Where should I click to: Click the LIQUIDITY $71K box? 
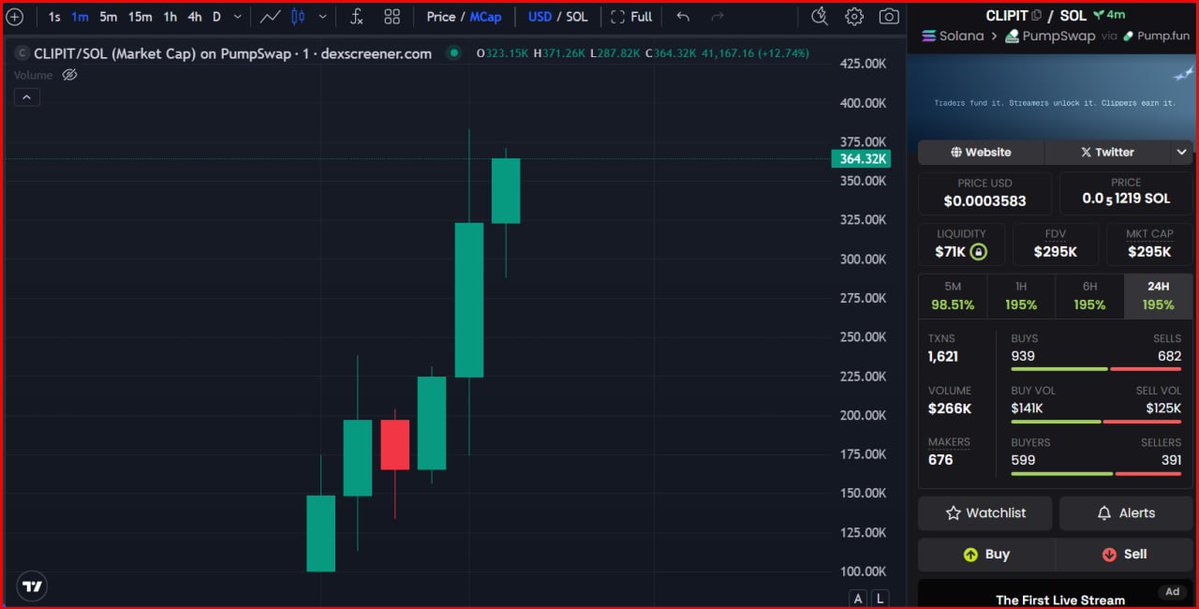tap(961, 244)
